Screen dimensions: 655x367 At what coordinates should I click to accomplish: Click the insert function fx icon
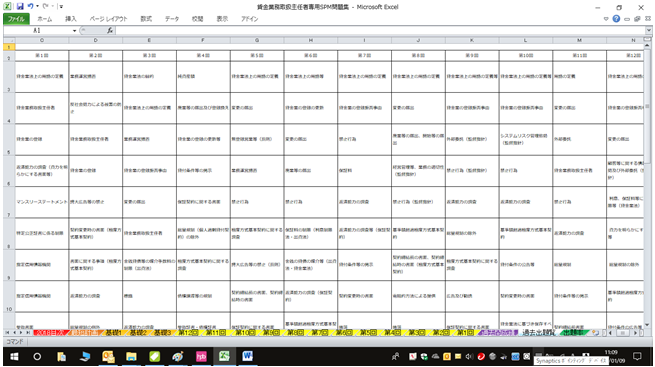point(110,30)
